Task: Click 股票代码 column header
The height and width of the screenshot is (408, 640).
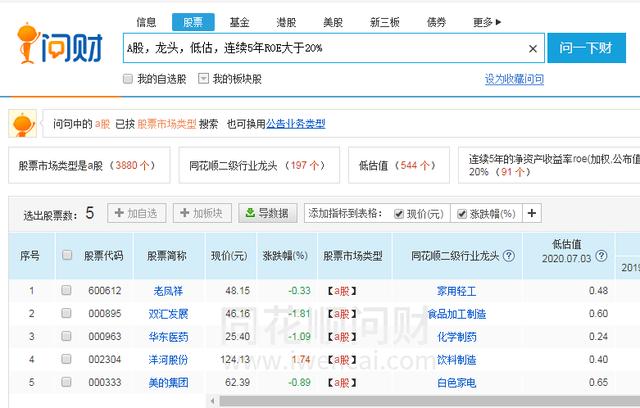Action: [104, 256]
